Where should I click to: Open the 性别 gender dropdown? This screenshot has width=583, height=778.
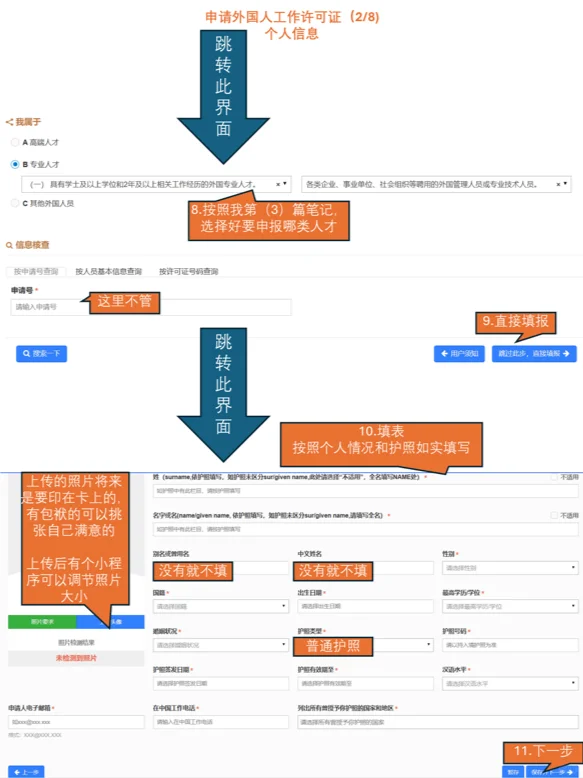[x=510, y=568]
